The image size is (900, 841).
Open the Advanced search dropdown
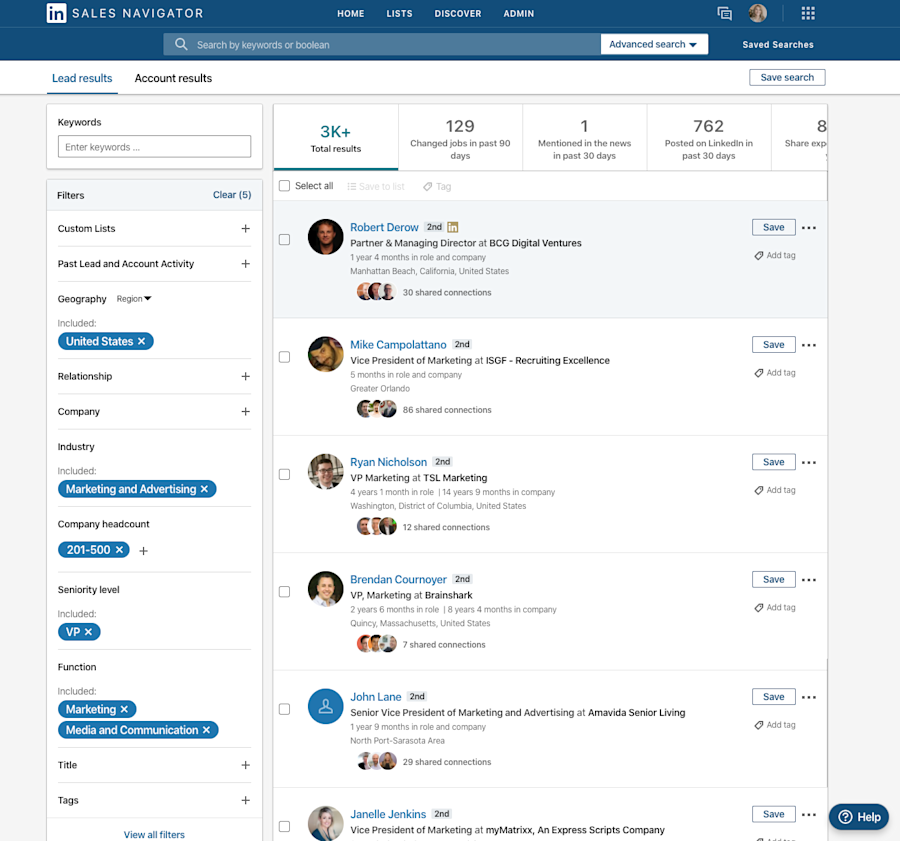coord(654,44)
